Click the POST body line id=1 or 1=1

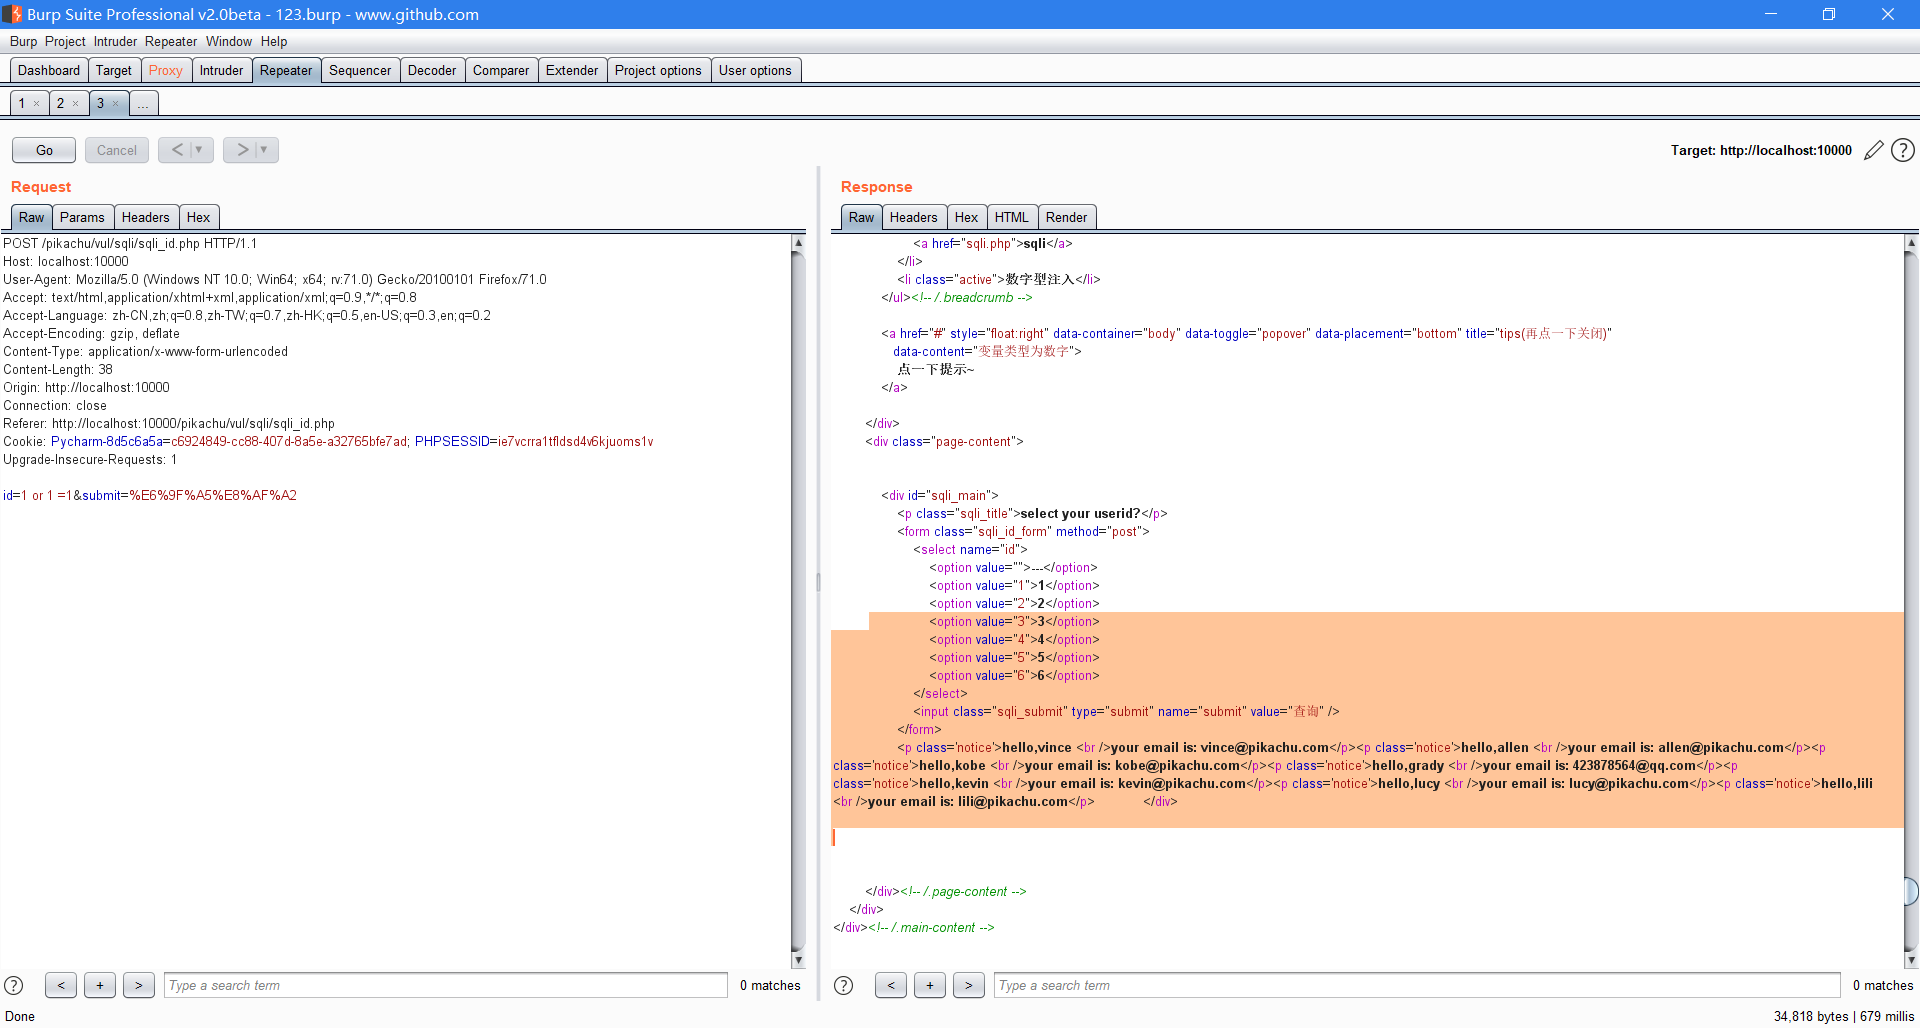click(150, 495)
